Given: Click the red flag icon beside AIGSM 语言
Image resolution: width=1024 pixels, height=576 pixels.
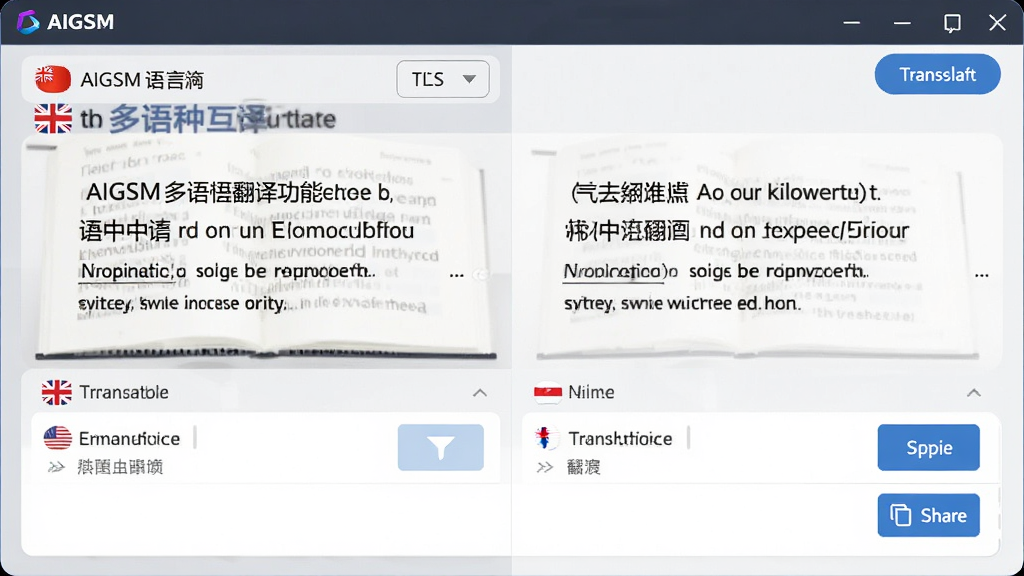Looking at the screenshot, I should tap(53, 79).
